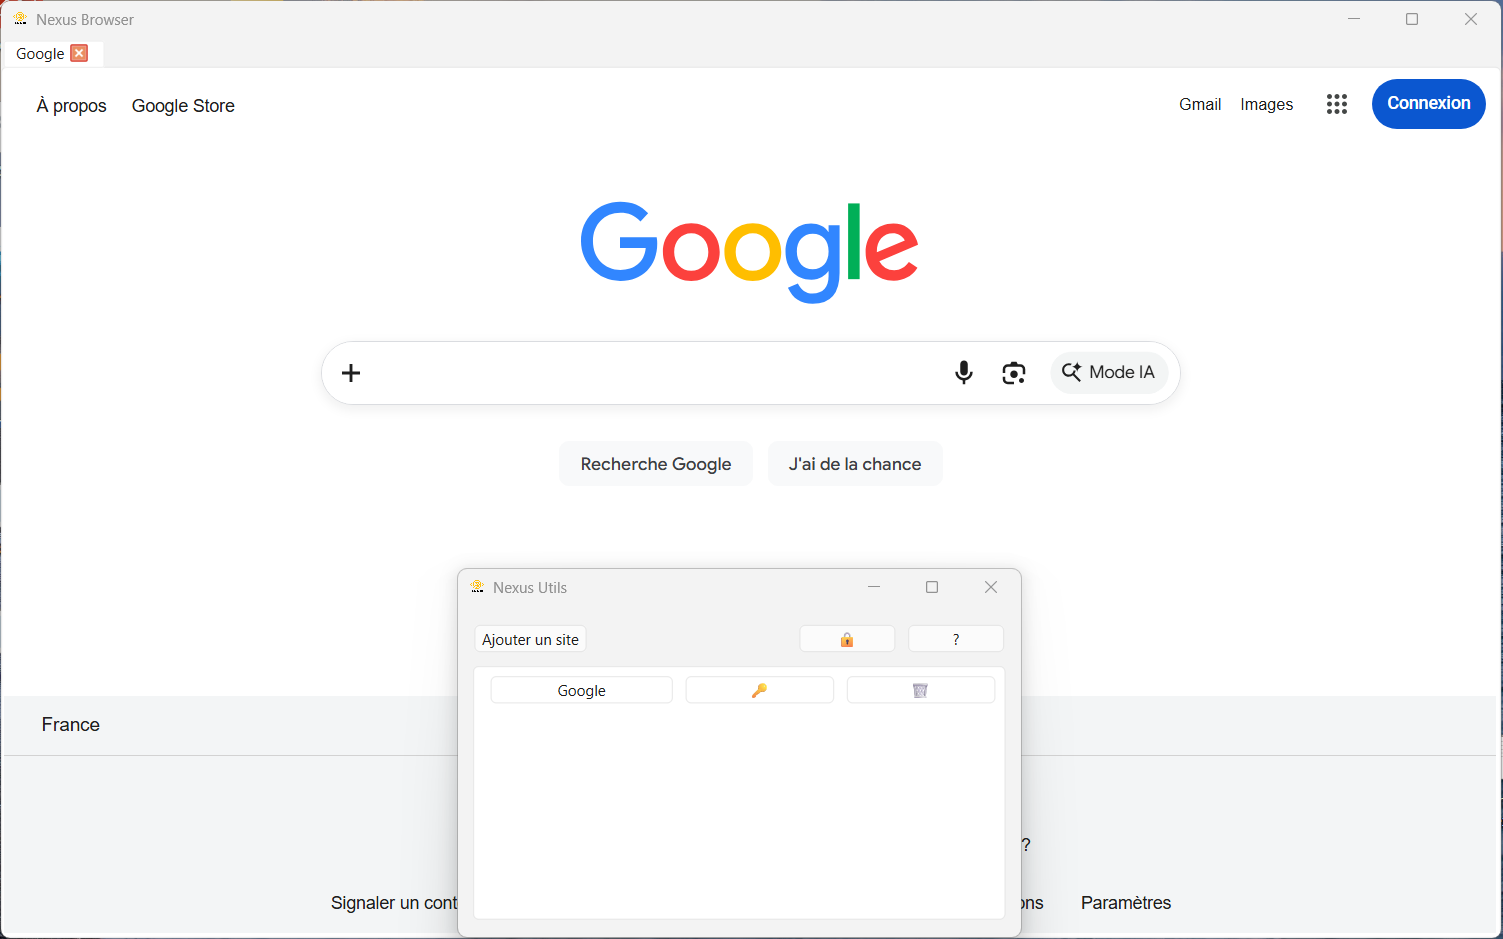Go to Gmail
This screenshot has height=939, width=1503.
[x=1200, y=104]
